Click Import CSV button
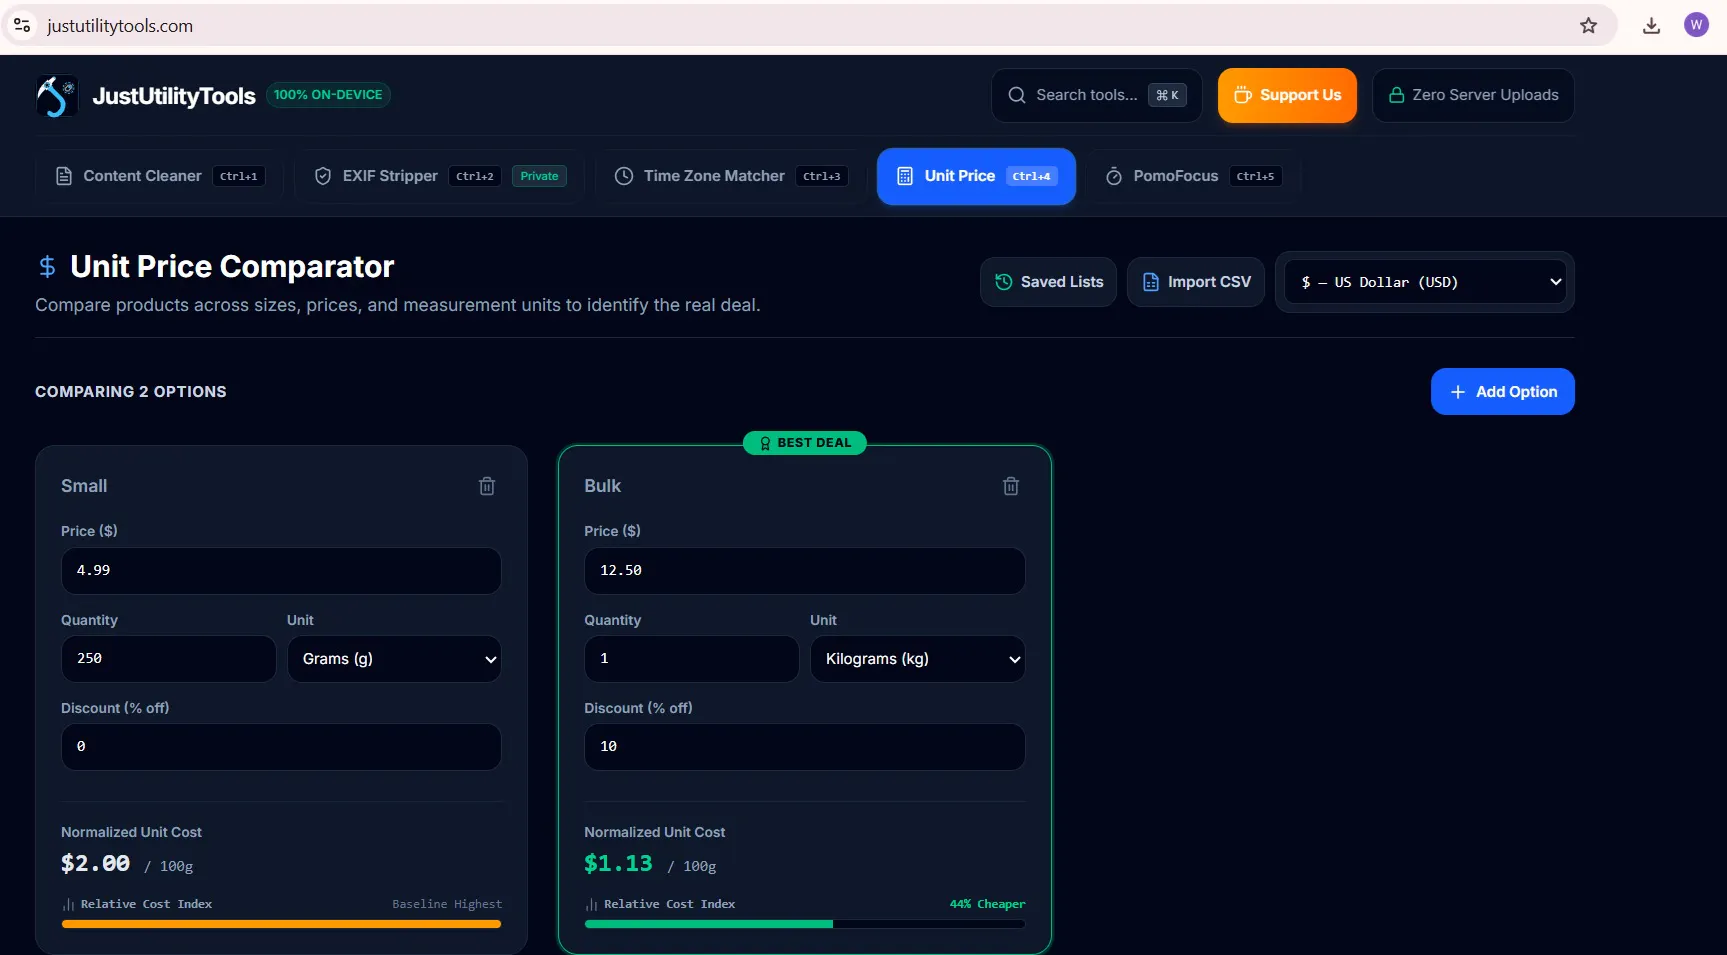Screen dimensions: 1727x955 pyautogui.click(x=1196, y=282)
